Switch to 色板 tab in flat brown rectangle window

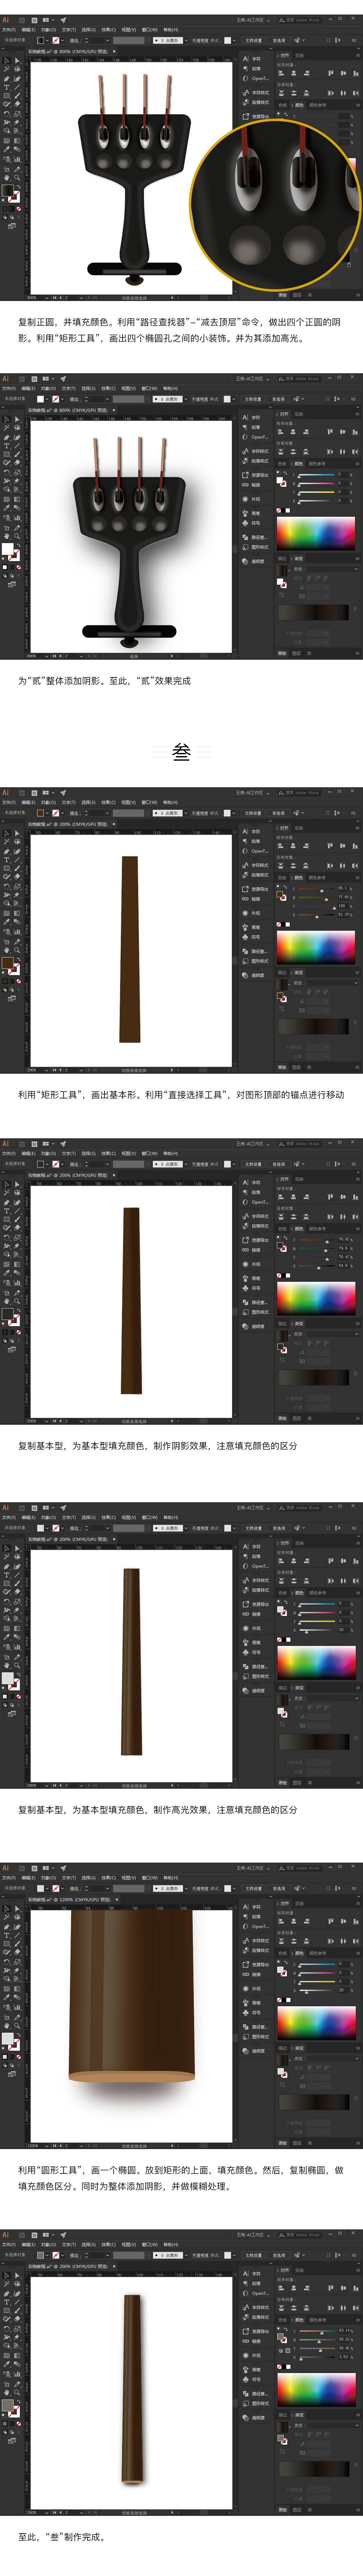click(x=282, y=878)
